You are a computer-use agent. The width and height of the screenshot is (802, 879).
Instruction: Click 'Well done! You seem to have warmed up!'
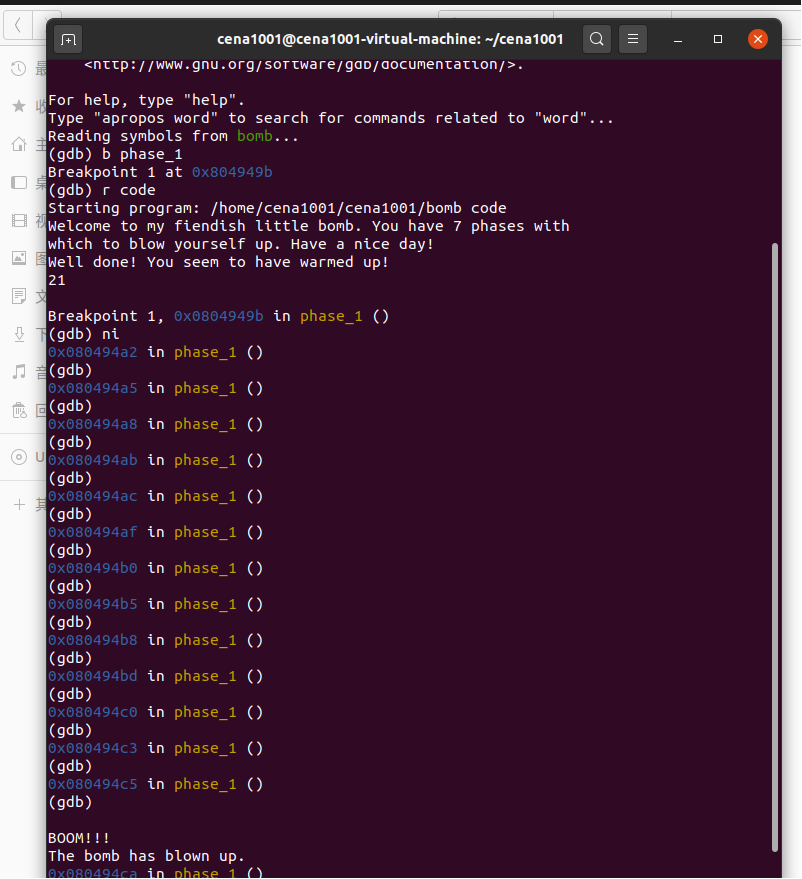pyautogui.click(x=218, y=262)
